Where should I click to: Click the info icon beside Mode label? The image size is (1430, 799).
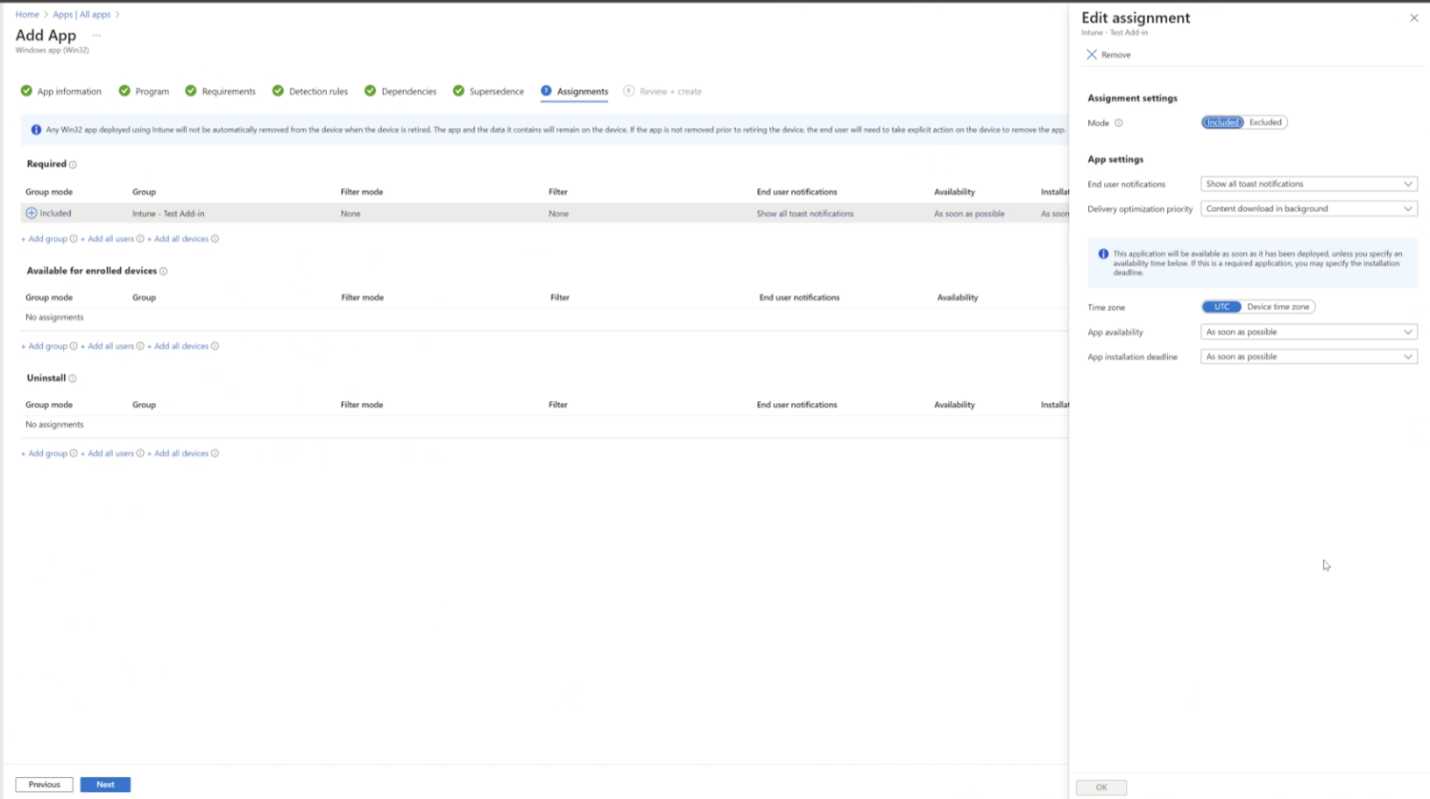[x=1118, y=123]
